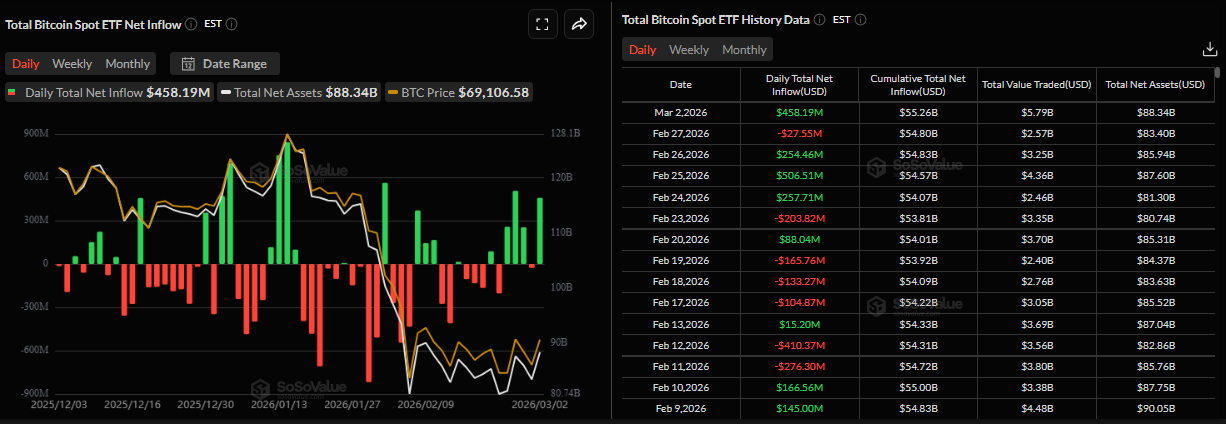Image resolution: width=1226 pixels, height=424 pixels.
Task: Switch chart to Monthly view
Action: (127, 64)
